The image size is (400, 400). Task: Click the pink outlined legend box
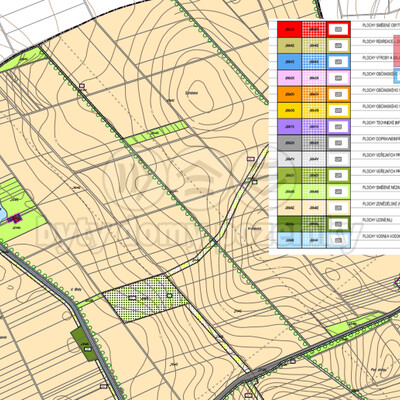[338, 78]
